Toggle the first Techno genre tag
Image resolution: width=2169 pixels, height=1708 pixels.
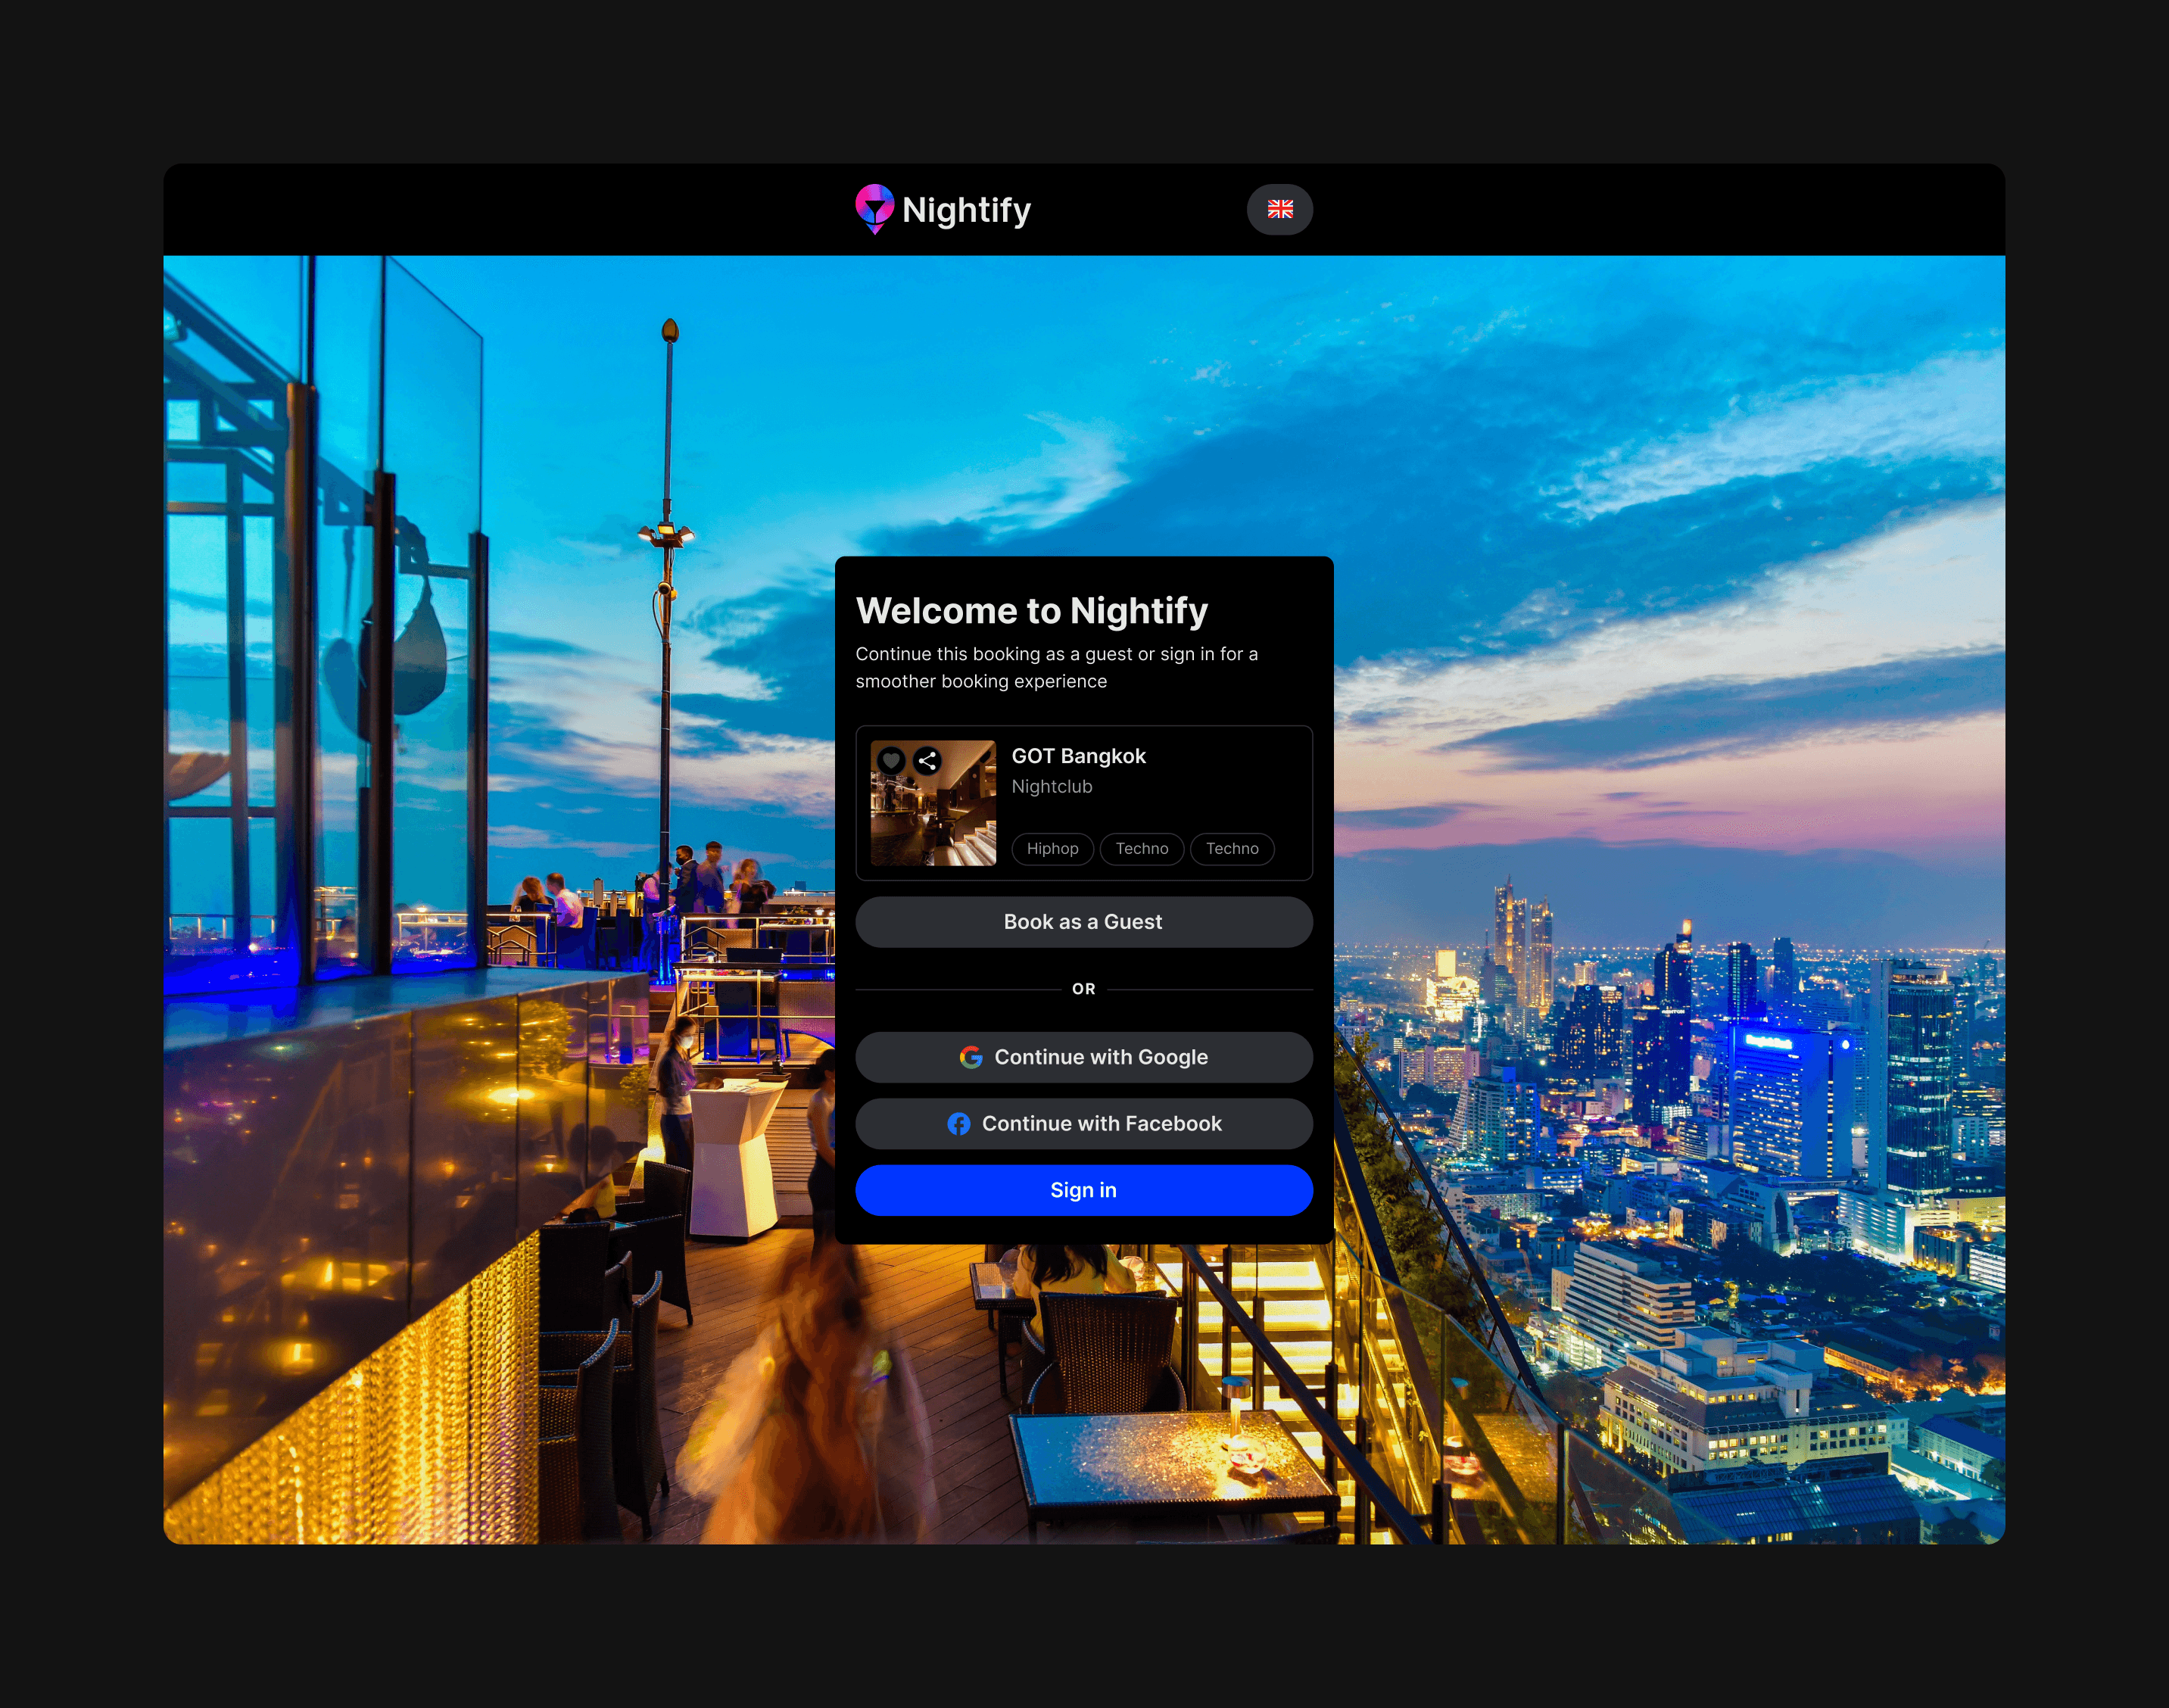[1141, 848]
